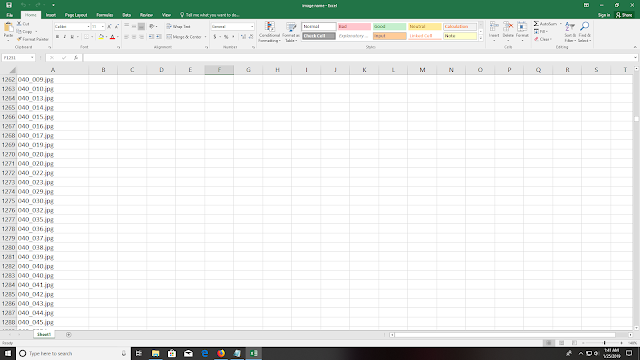The image size is (640, 360).
Task: Switch to the Insert tab
Action: click(x=51, y=15)
